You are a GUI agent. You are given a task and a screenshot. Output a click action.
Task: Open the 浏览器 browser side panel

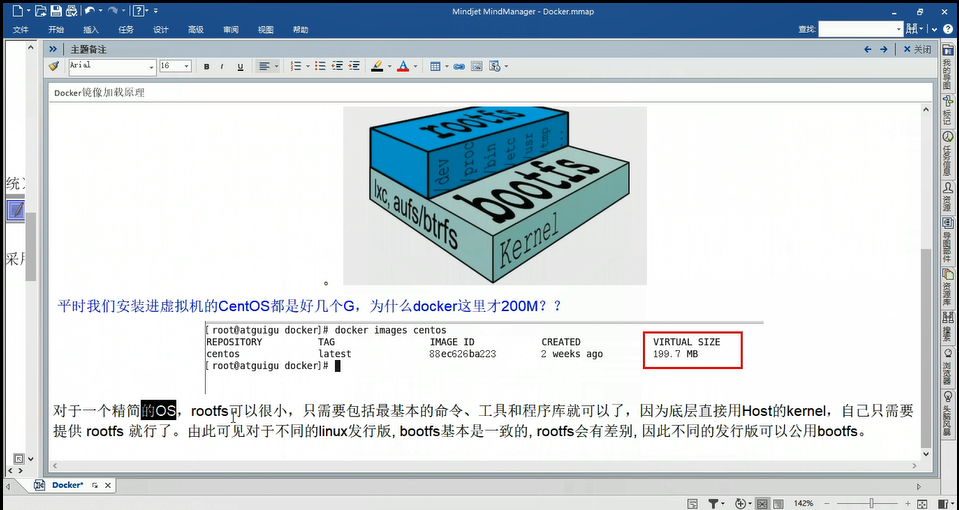[x=947, y=366]
